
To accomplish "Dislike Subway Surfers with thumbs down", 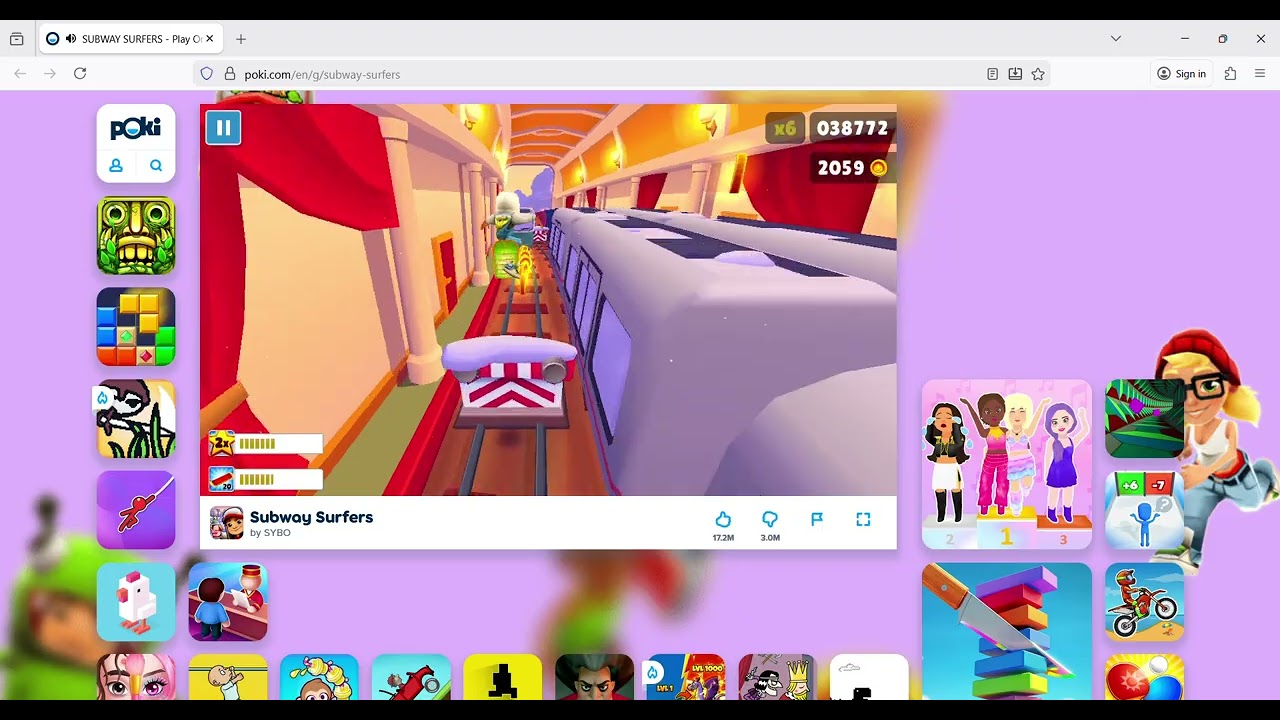I will coord(770,519).
